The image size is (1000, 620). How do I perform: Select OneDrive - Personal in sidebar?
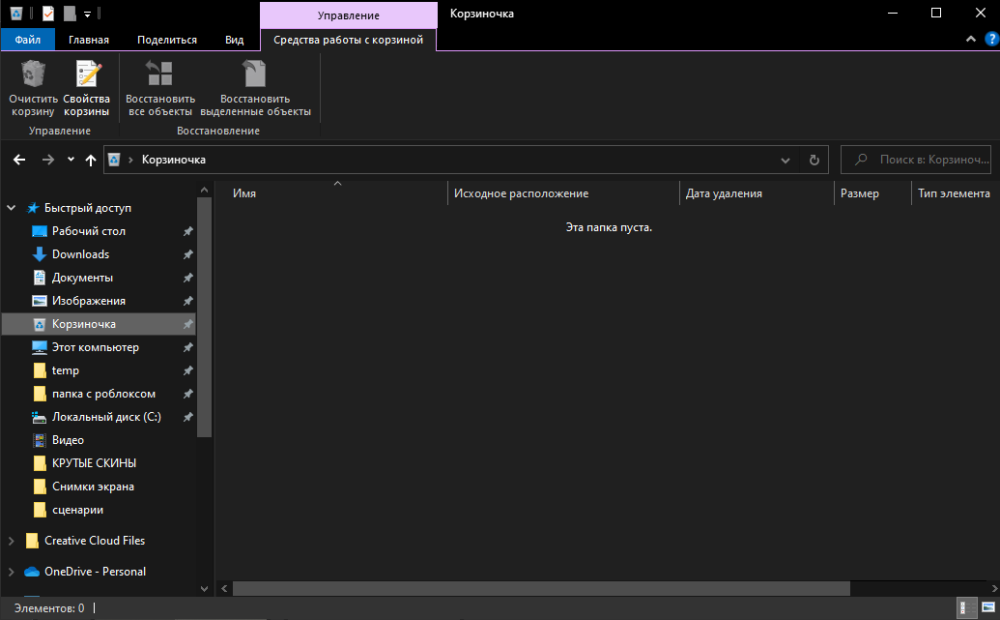(95, 572)
